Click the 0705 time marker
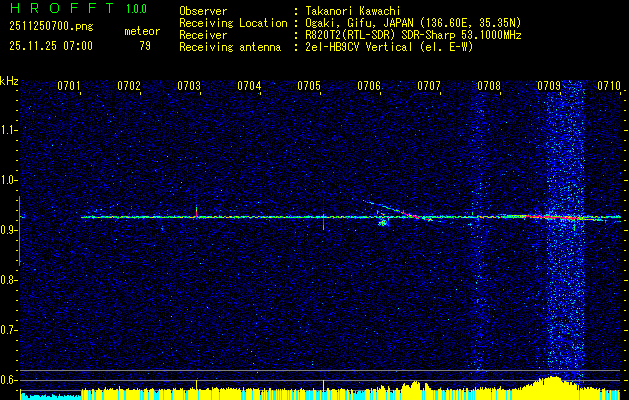 309,85
